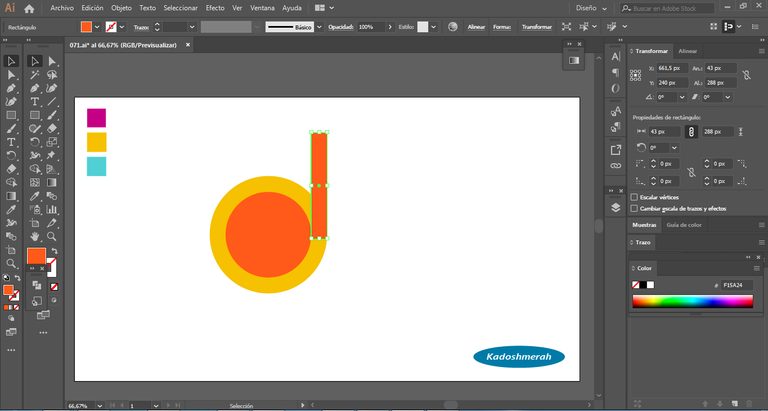Select the Slice tool
768x411 pixels.
51,223
